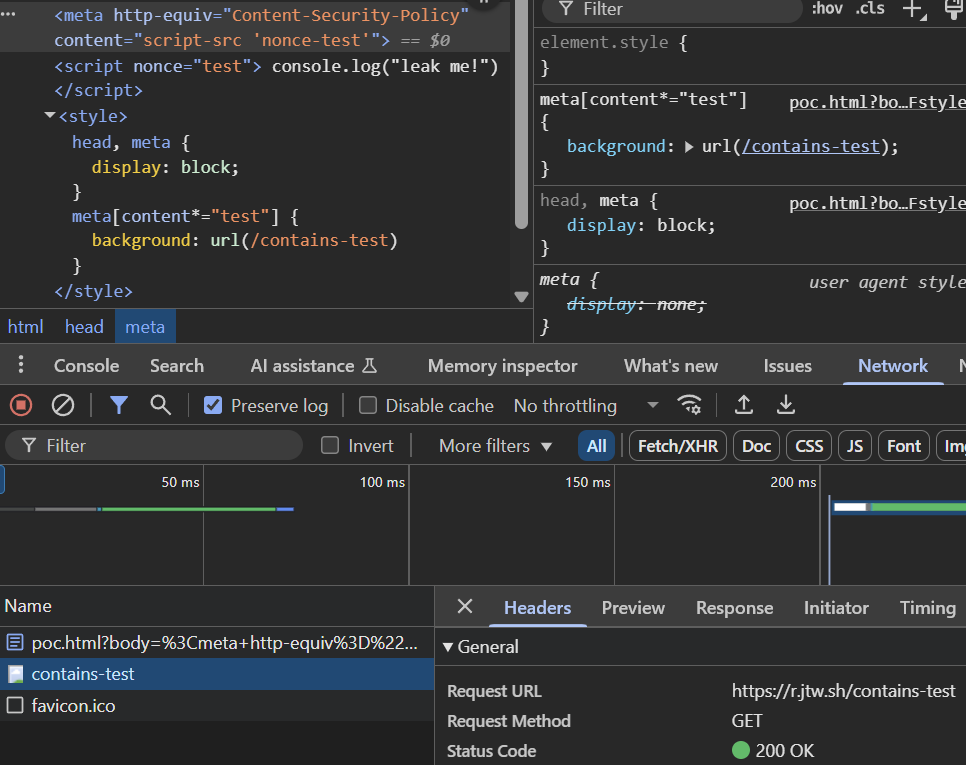Open element actions ellipsis in DOM tree

9,15
